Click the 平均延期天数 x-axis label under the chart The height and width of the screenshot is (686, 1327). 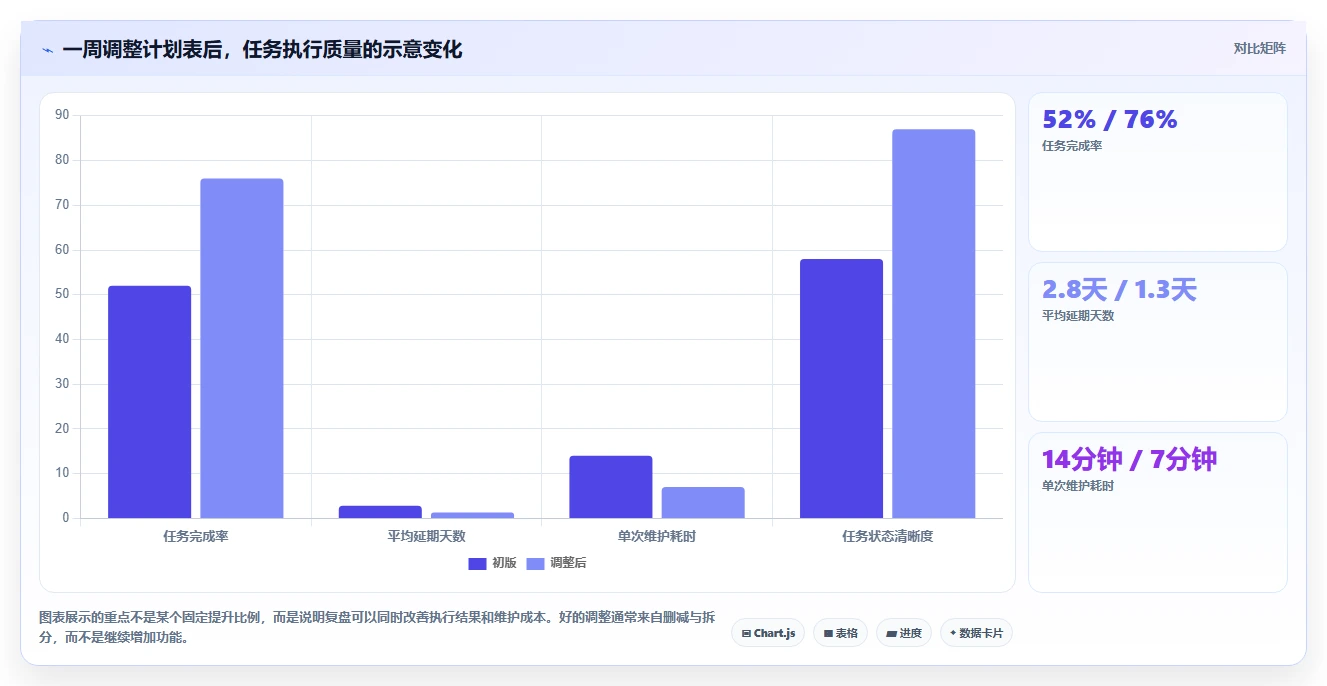pos(427,536)
